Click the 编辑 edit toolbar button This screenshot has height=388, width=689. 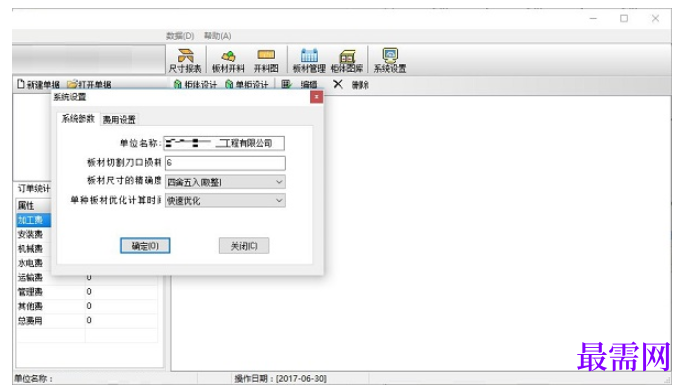tap(300, 84)
